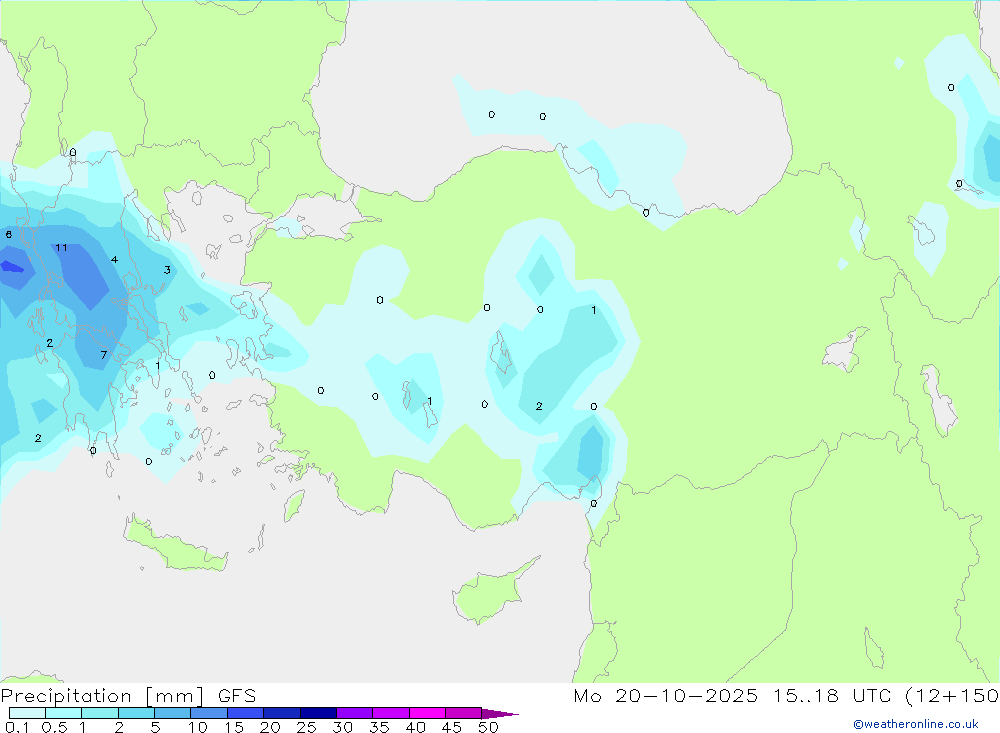Select the '4' precipitation value on the map

point(114,259)
